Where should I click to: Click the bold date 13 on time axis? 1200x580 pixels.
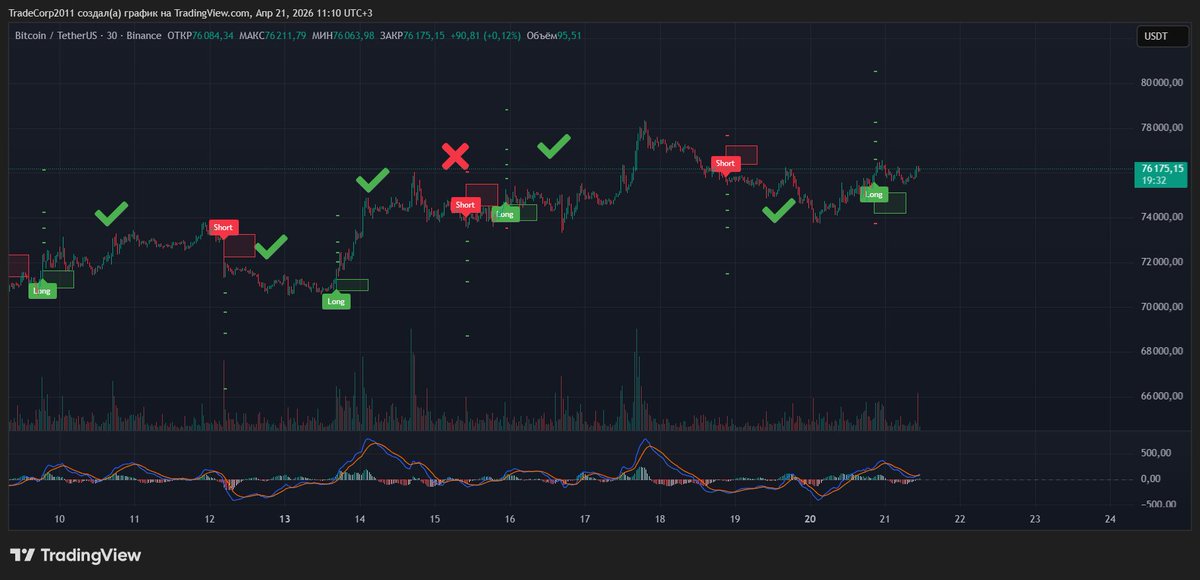pyautogui.click(x=285, y=520)
